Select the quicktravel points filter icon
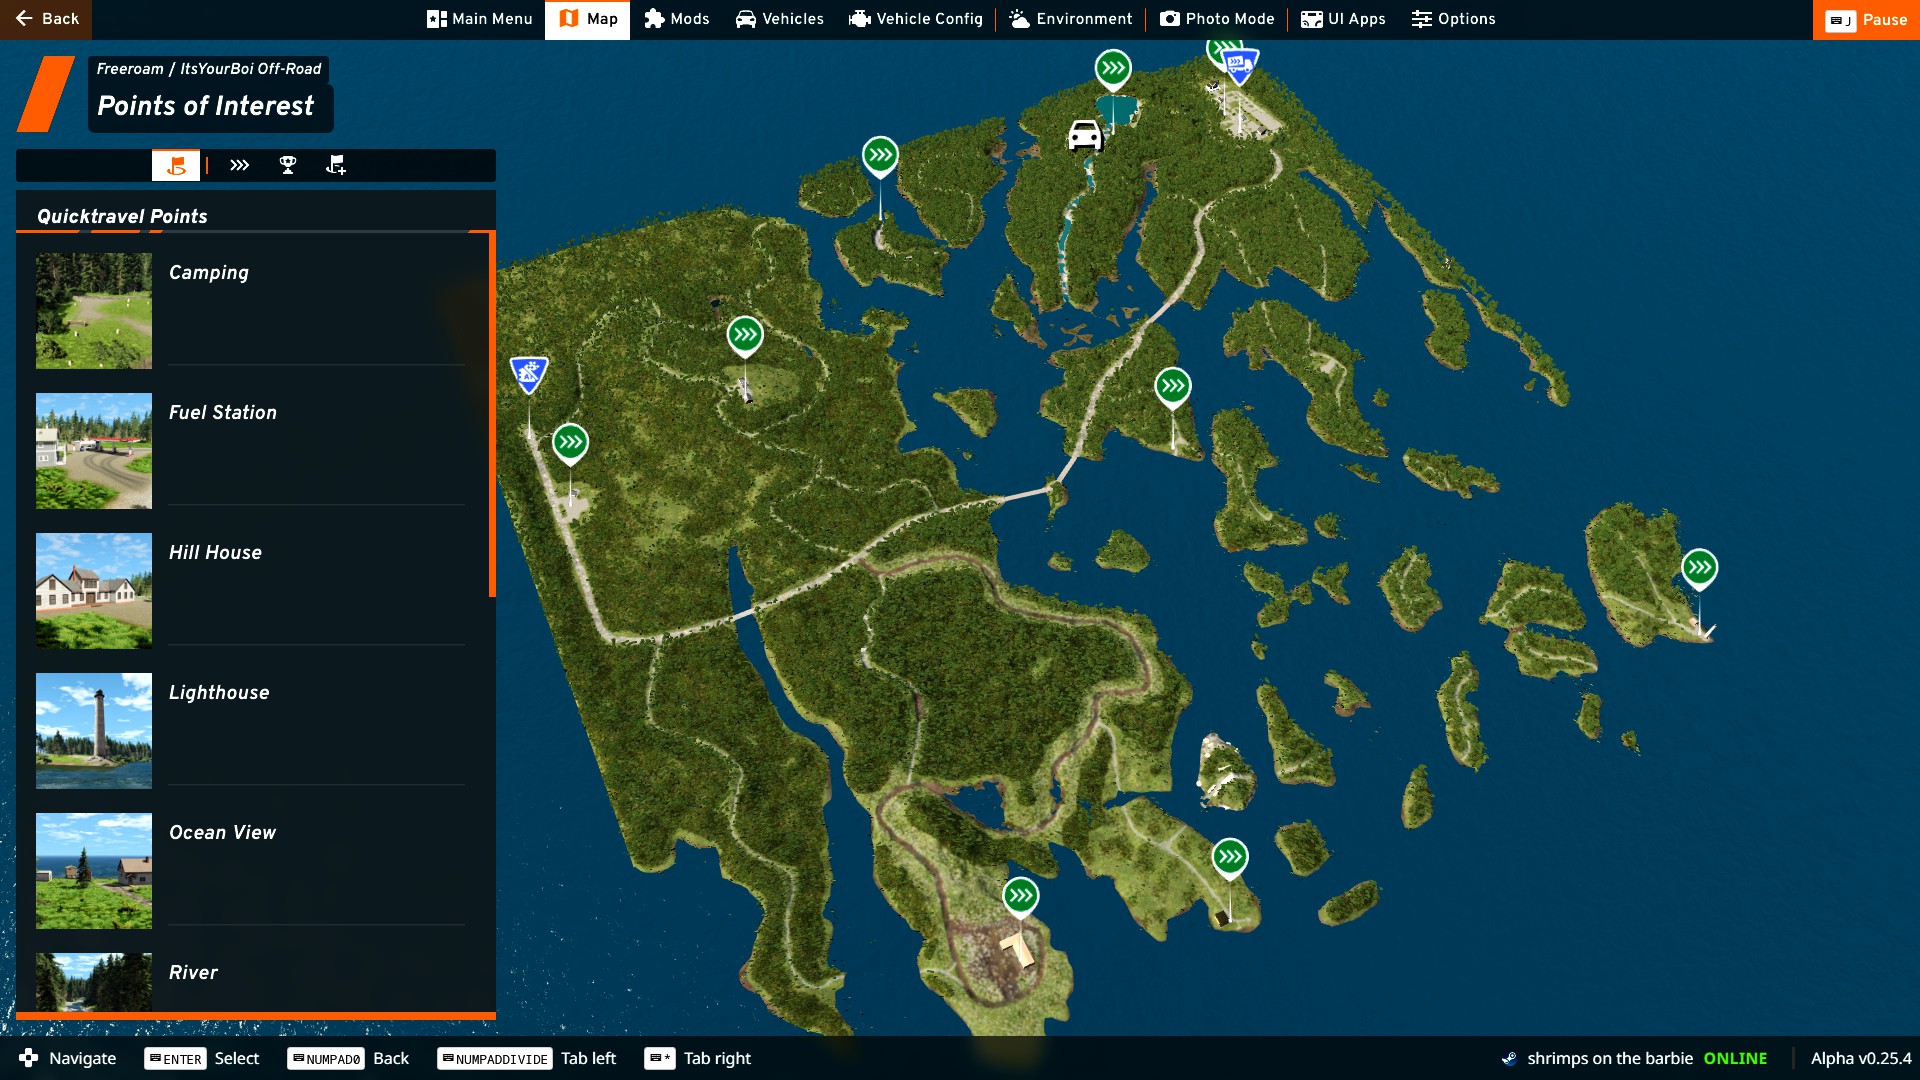The image size is (1920, 1080). point(176,165)
